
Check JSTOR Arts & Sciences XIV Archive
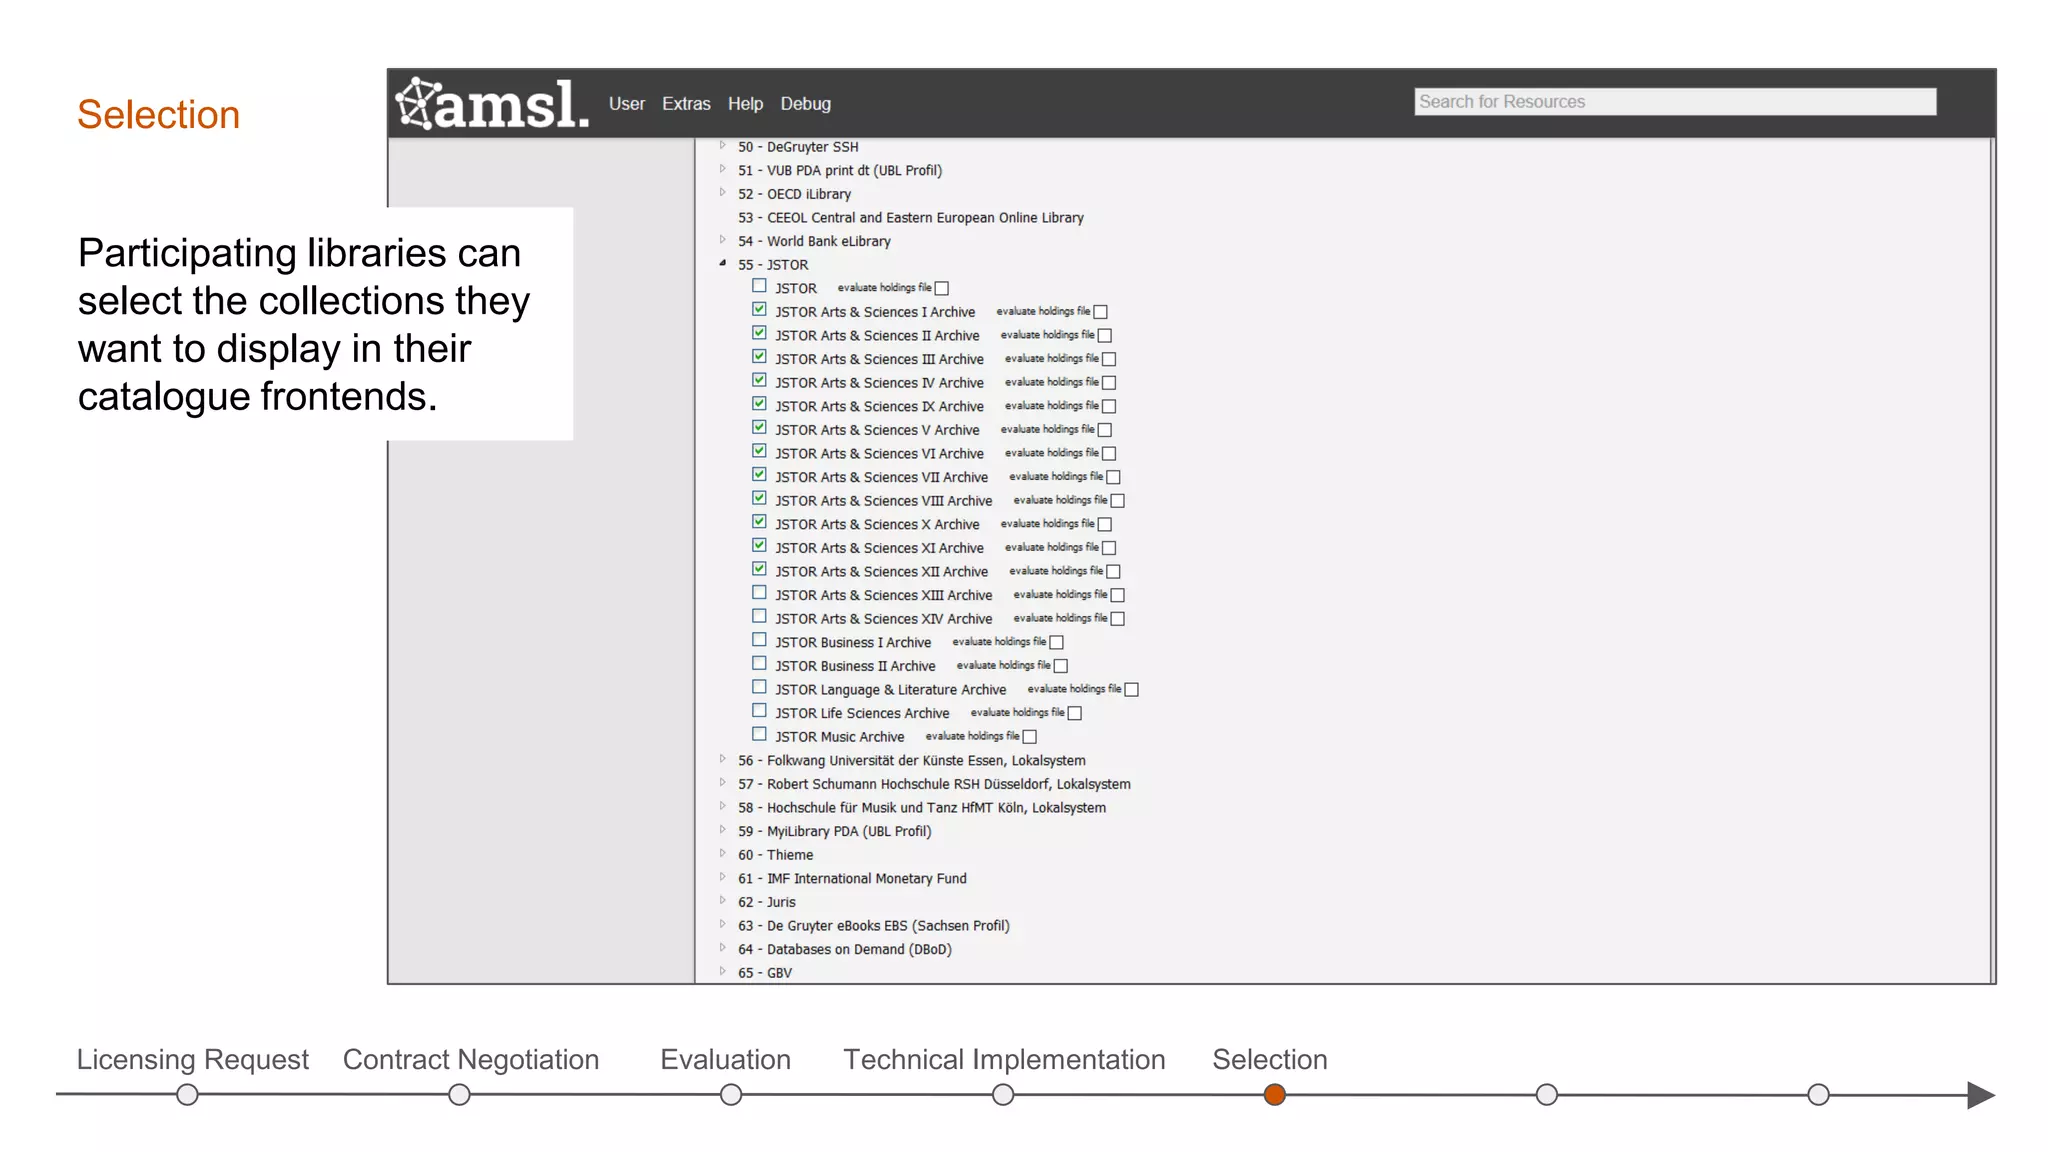[x=759, y=617]
